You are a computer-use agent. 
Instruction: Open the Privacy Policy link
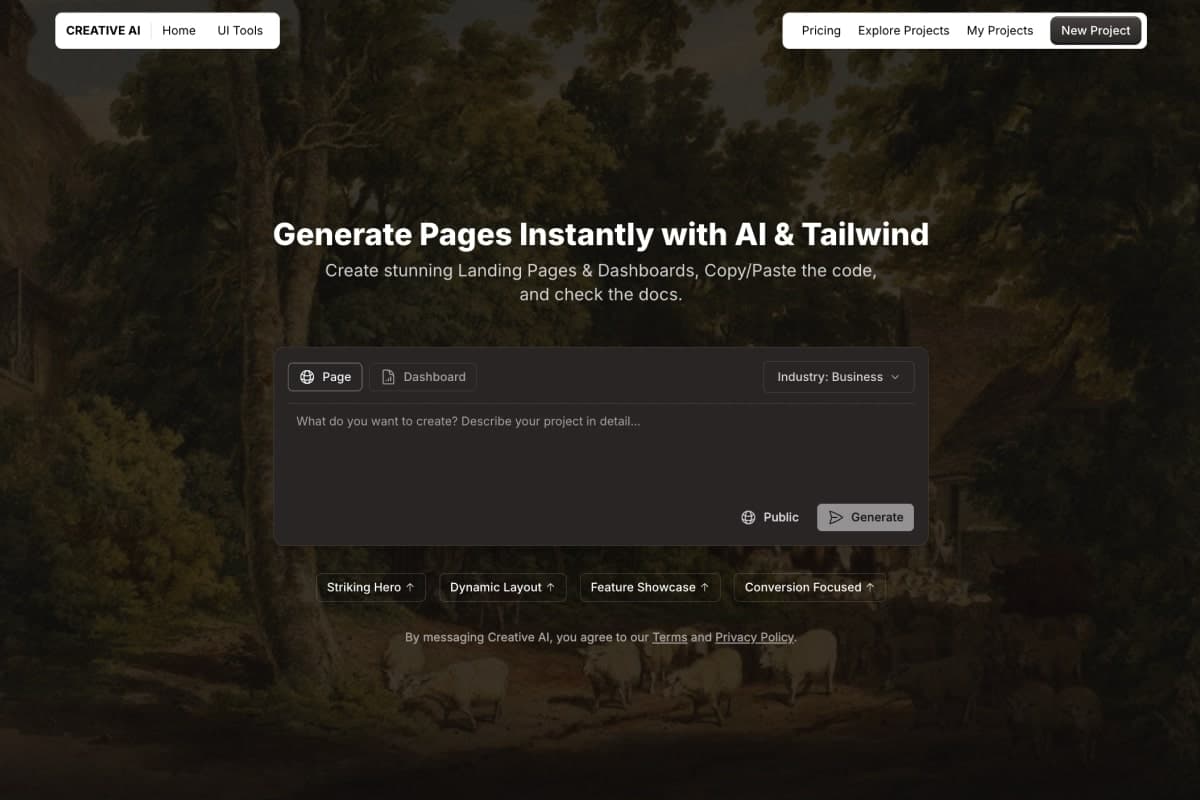click(754, 637)
